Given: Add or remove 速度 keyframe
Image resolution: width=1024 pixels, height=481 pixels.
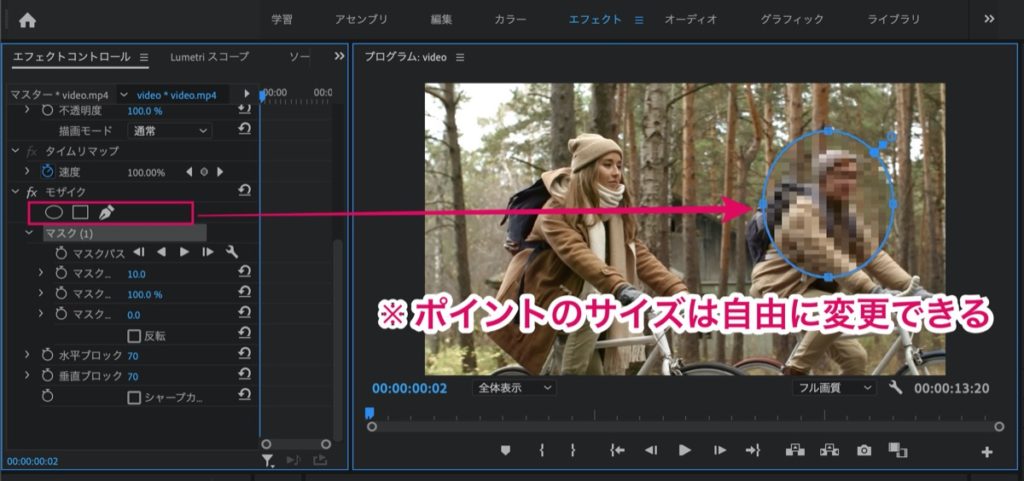Looking at the screenshot, I should 204,172.
